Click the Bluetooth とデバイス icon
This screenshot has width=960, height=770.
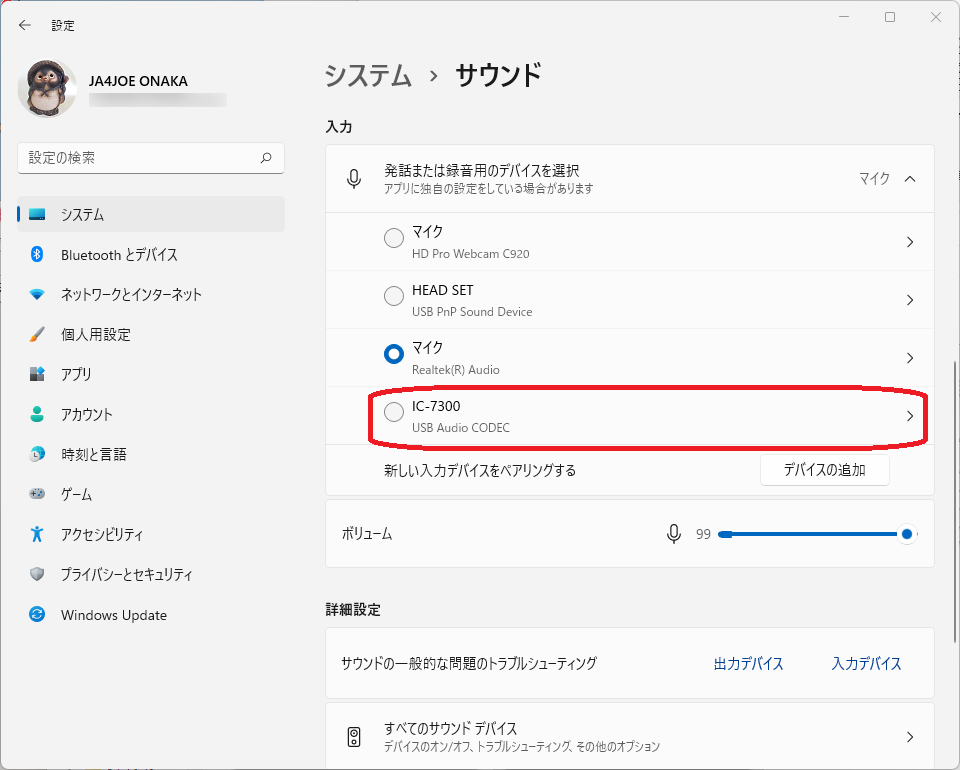click(x=37, y=255)
